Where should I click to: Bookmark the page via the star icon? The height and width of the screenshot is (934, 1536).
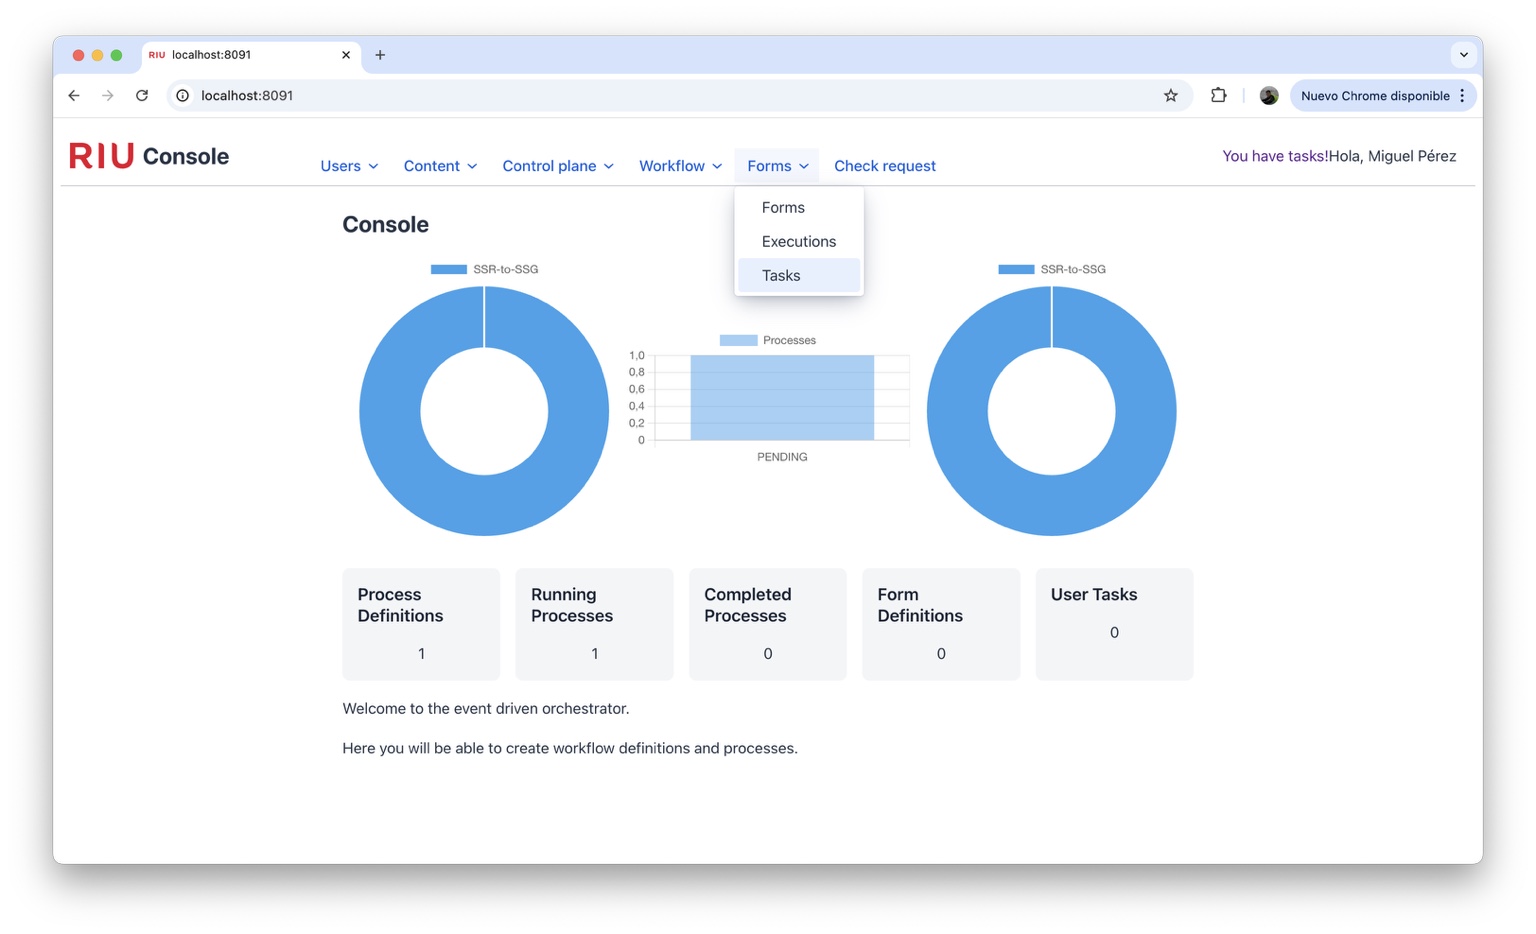(x=1170, y=95)
